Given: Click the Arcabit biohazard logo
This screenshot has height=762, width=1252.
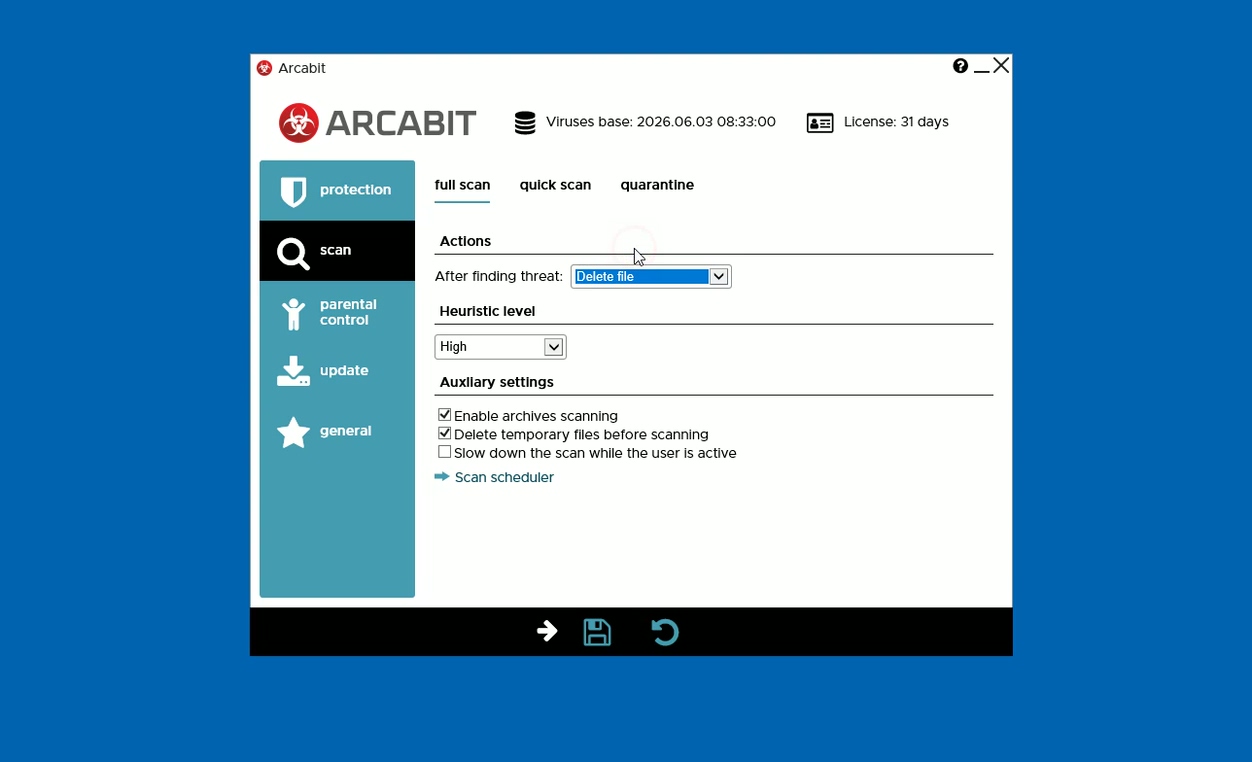Looking at the screenshot, I should pos(298,123).
